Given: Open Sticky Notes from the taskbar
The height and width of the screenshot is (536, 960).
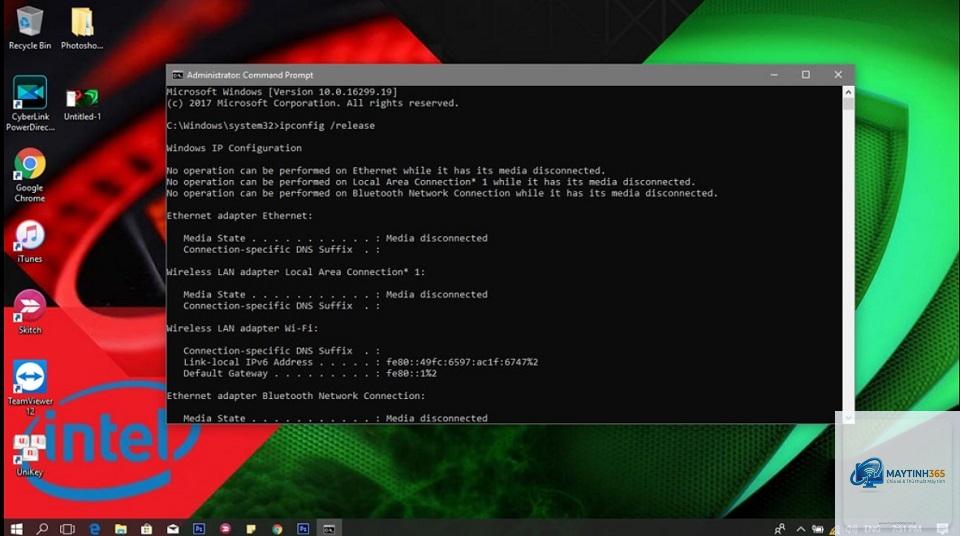Looking at the screenshot, I should [251, 529].
